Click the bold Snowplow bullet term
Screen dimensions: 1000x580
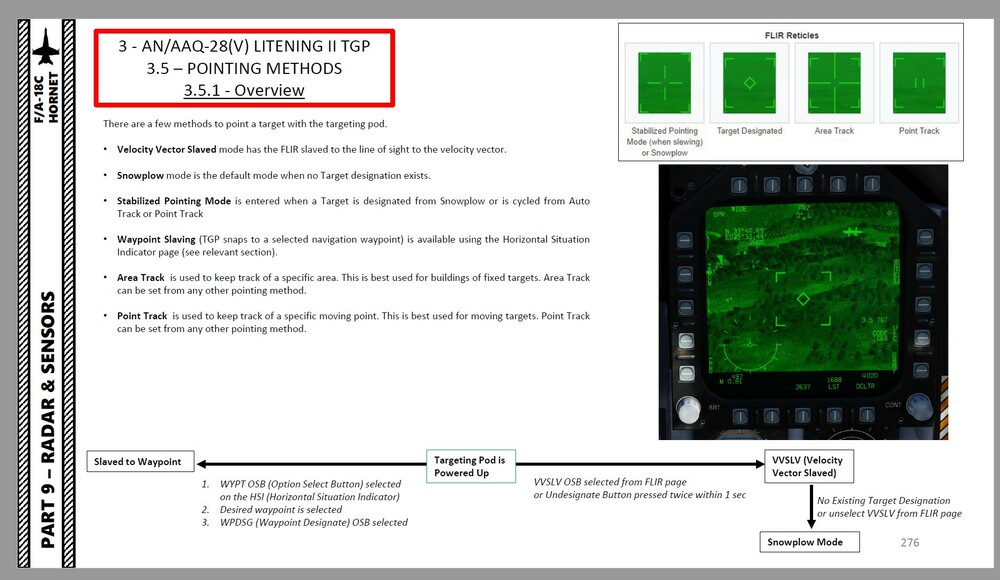pos(140,175)
